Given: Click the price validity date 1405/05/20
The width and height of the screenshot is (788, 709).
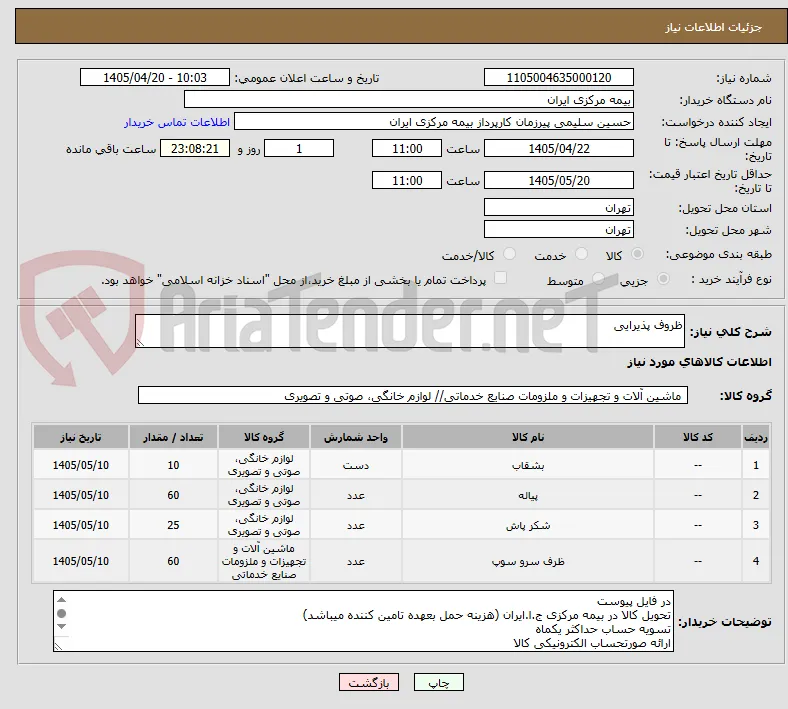Looking at the screenshot, I should [558, 180].
